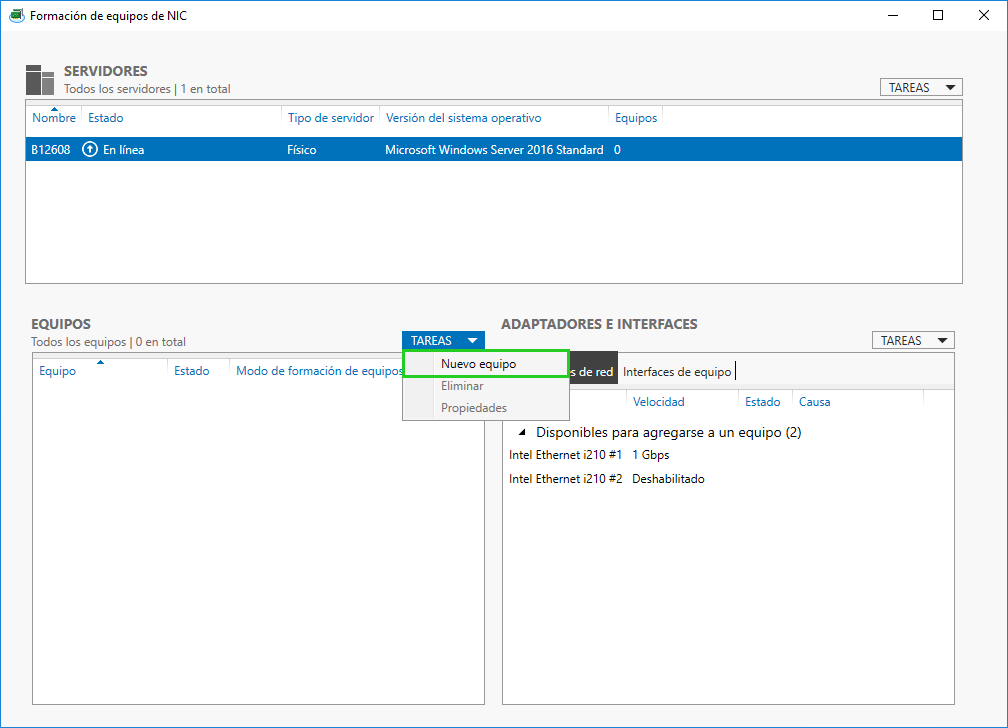
Task: Click the NIC teaming app icon in title bar
Action: pyautogui.click(x=17, y=15)
